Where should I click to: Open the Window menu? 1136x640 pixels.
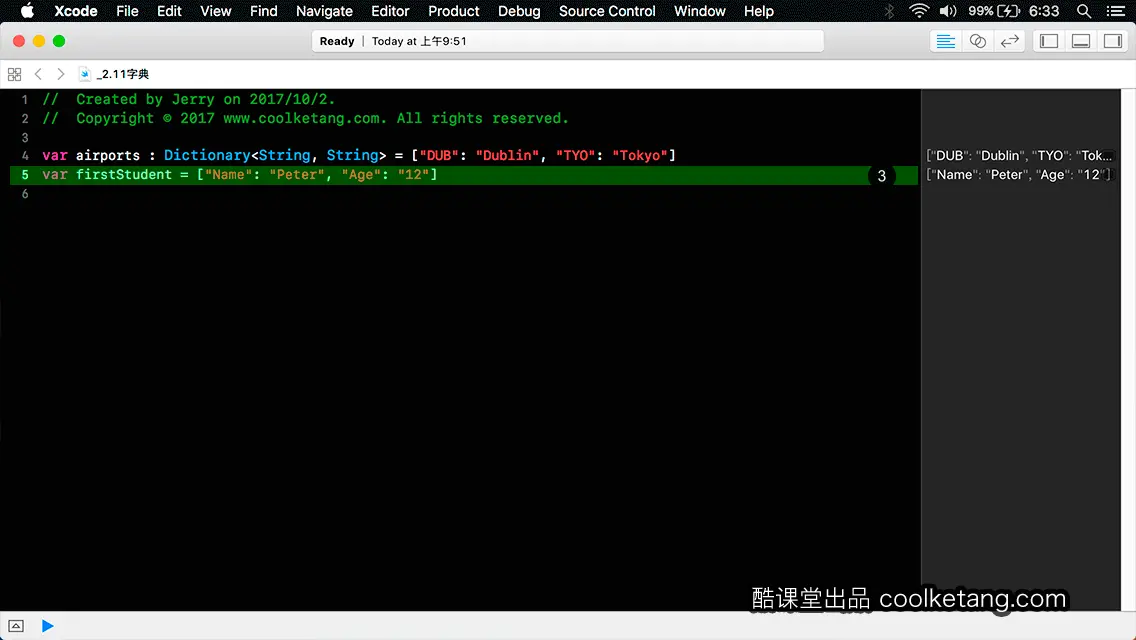699,11
